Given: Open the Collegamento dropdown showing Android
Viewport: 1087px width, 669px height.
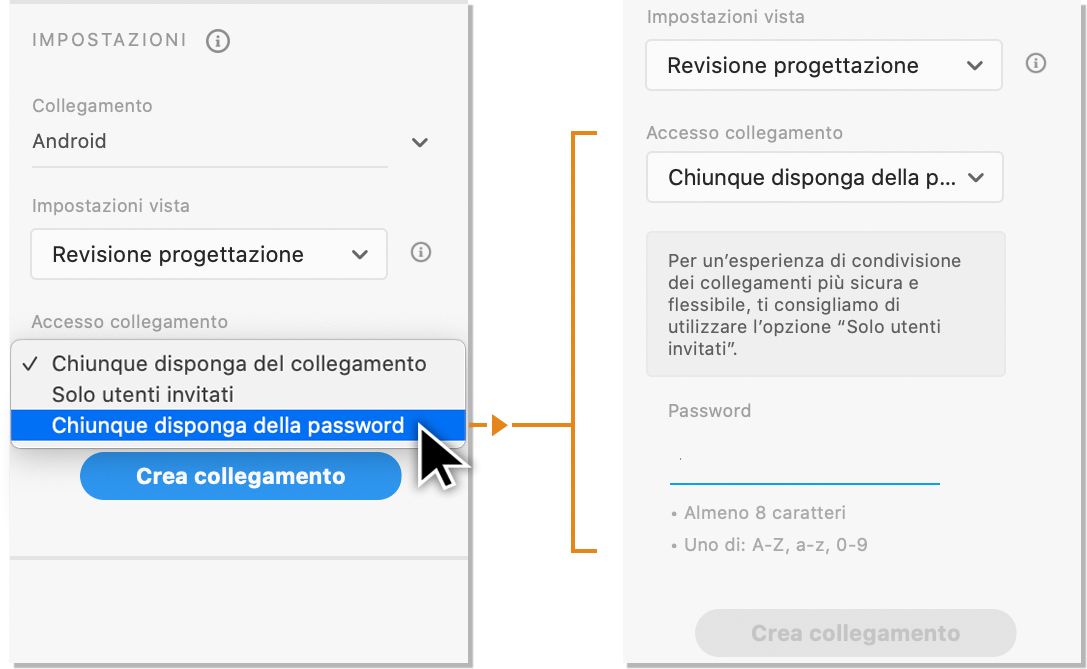Looking at the screenshot, I should [210, 141].
